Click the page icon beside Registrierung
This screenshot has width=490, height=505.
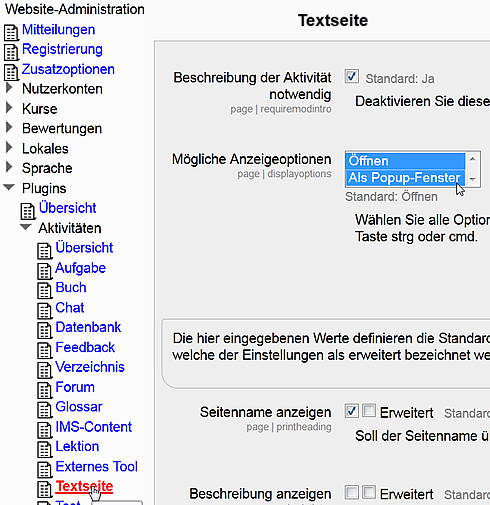coord(11,52)
